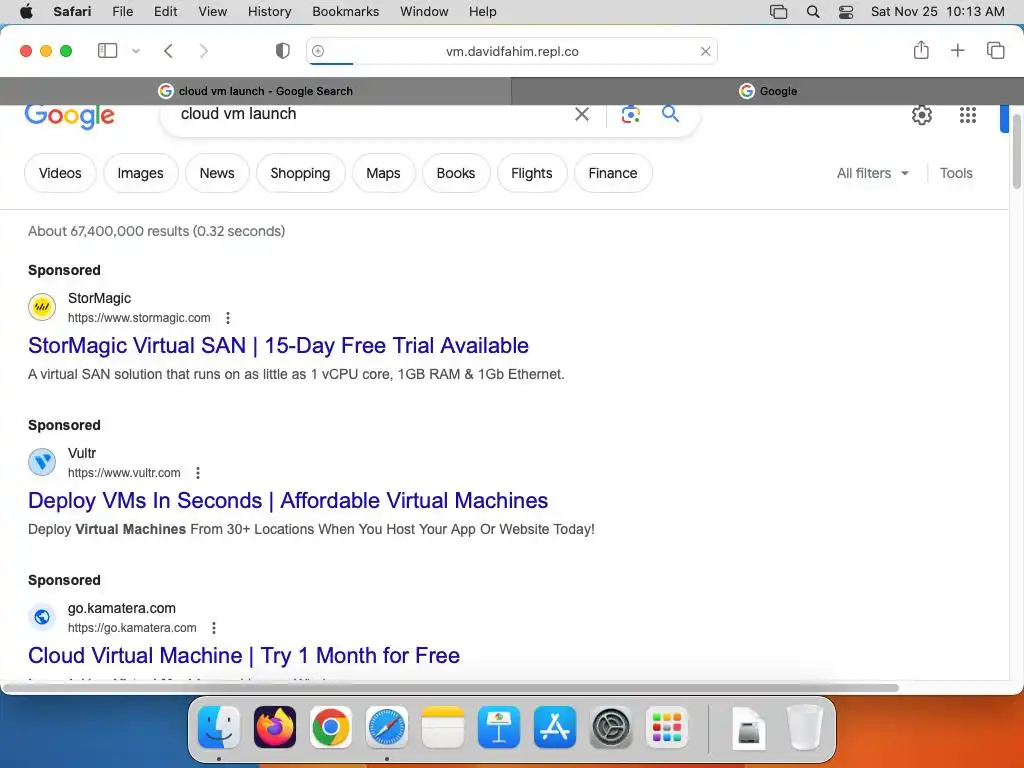Open Finder from the Dock
This screenshot has height=768, width=1024.
tap(219, 727)
